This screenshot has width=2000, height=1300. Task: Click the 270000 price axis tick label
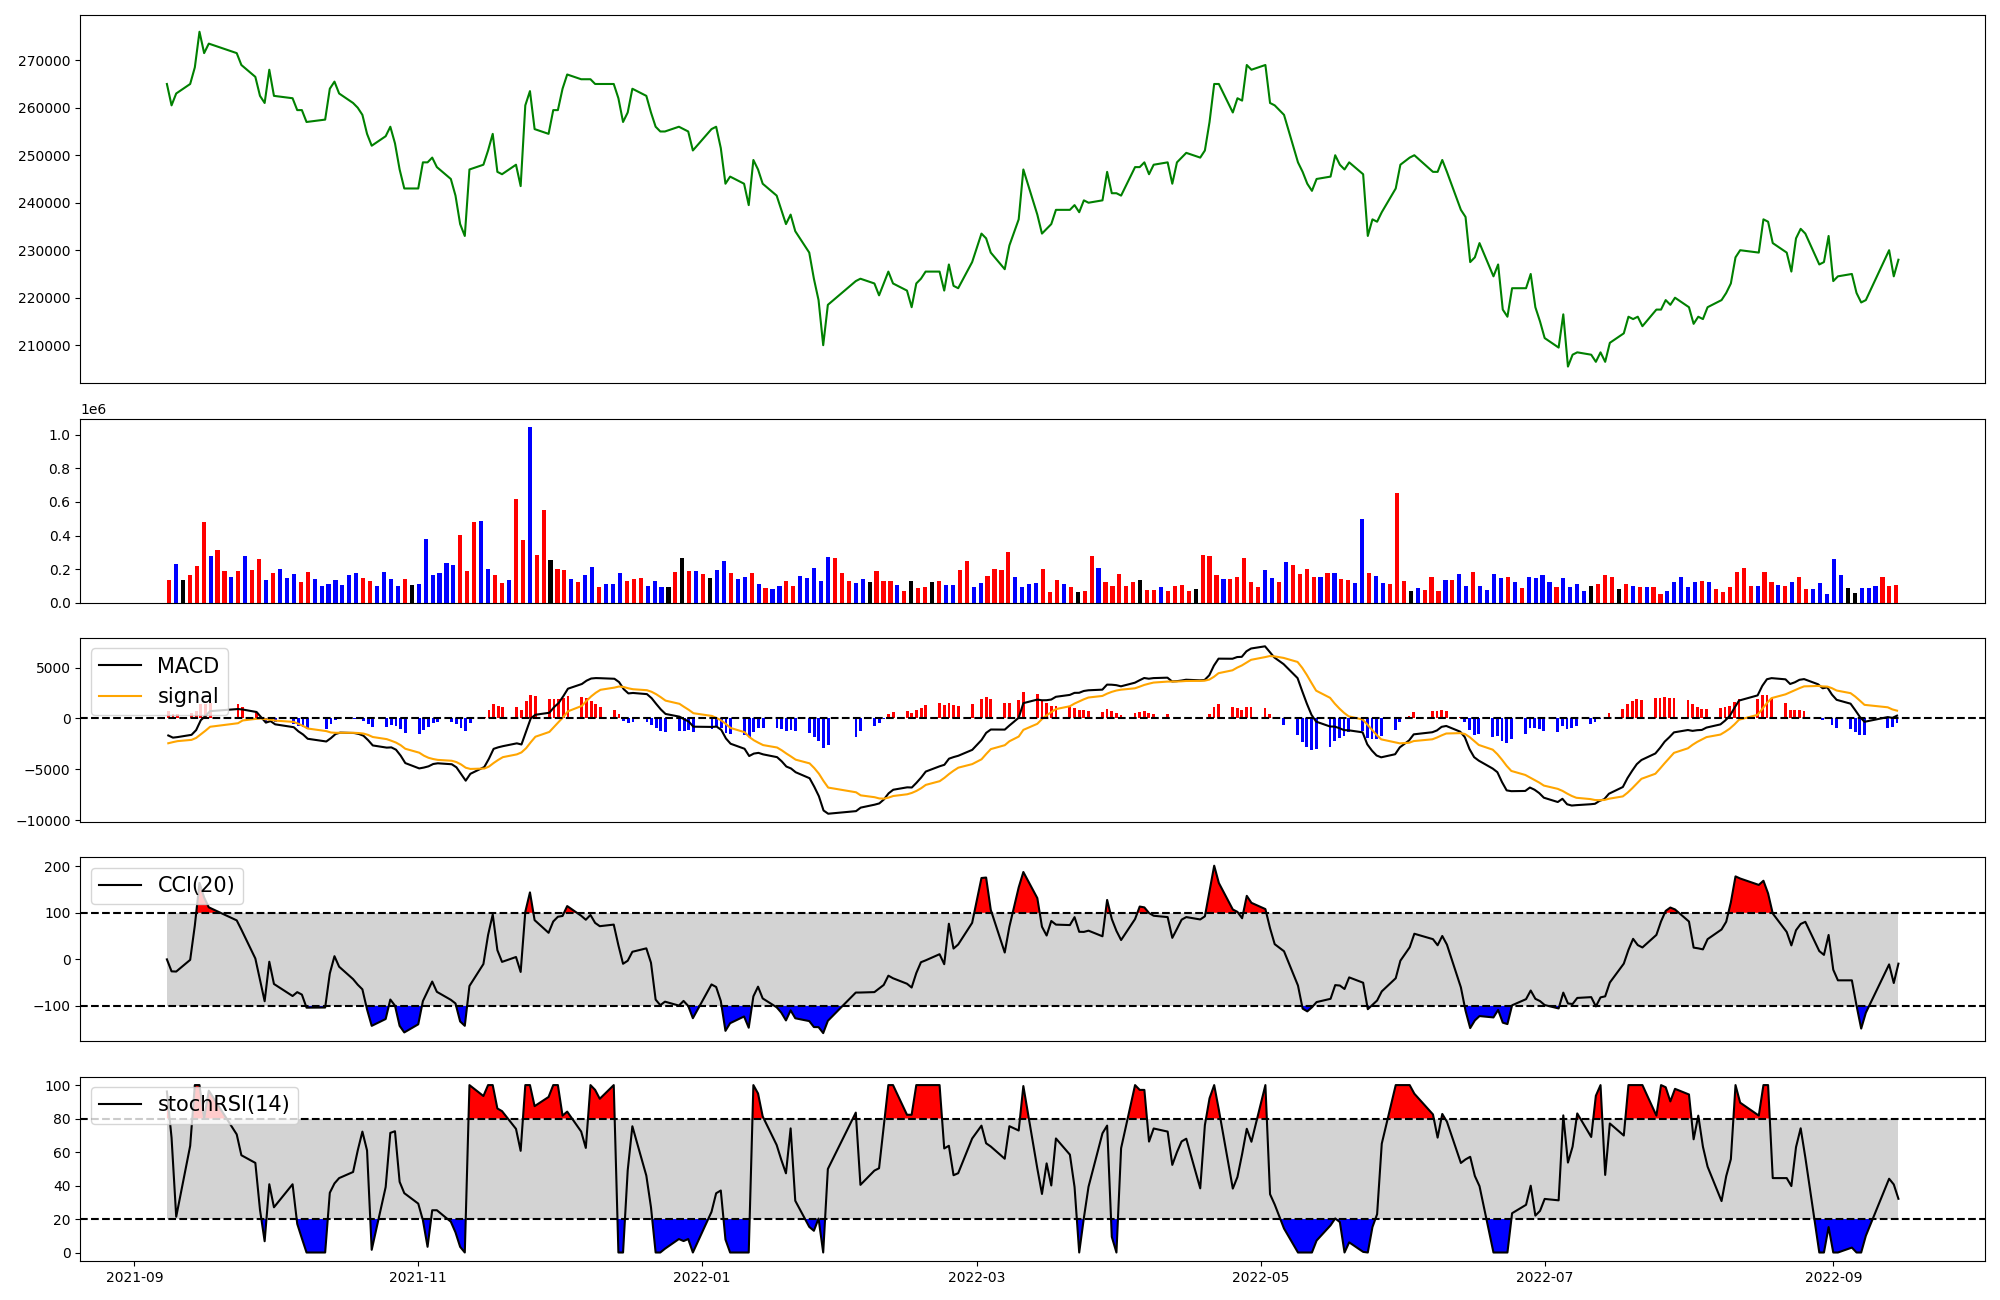[x=44, y=61]
